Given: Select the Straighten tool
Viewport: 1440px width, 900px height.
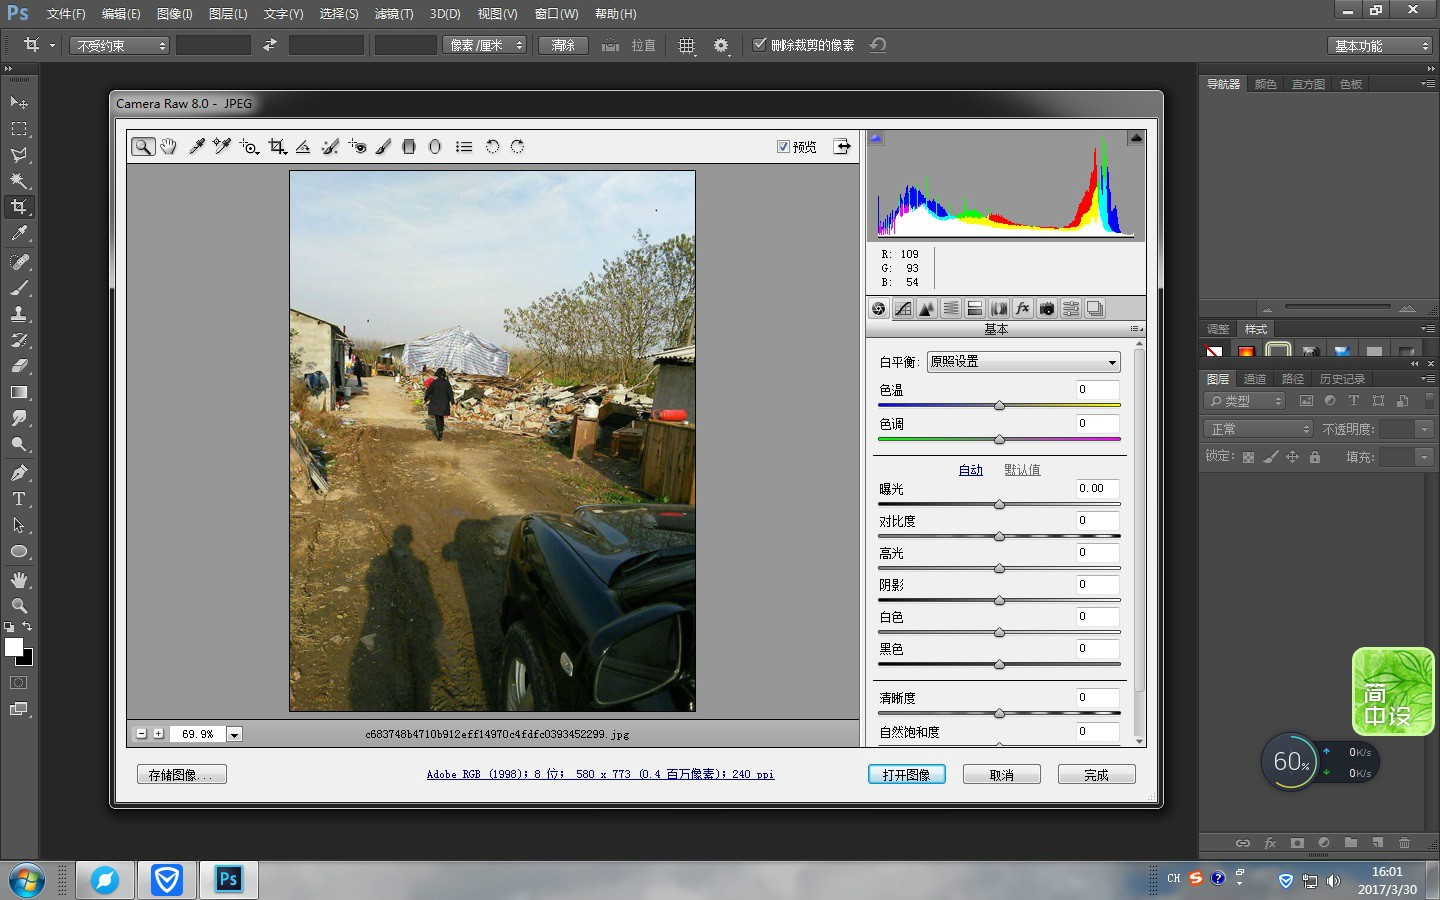Looking at the screenshot, I should point(303,147).
